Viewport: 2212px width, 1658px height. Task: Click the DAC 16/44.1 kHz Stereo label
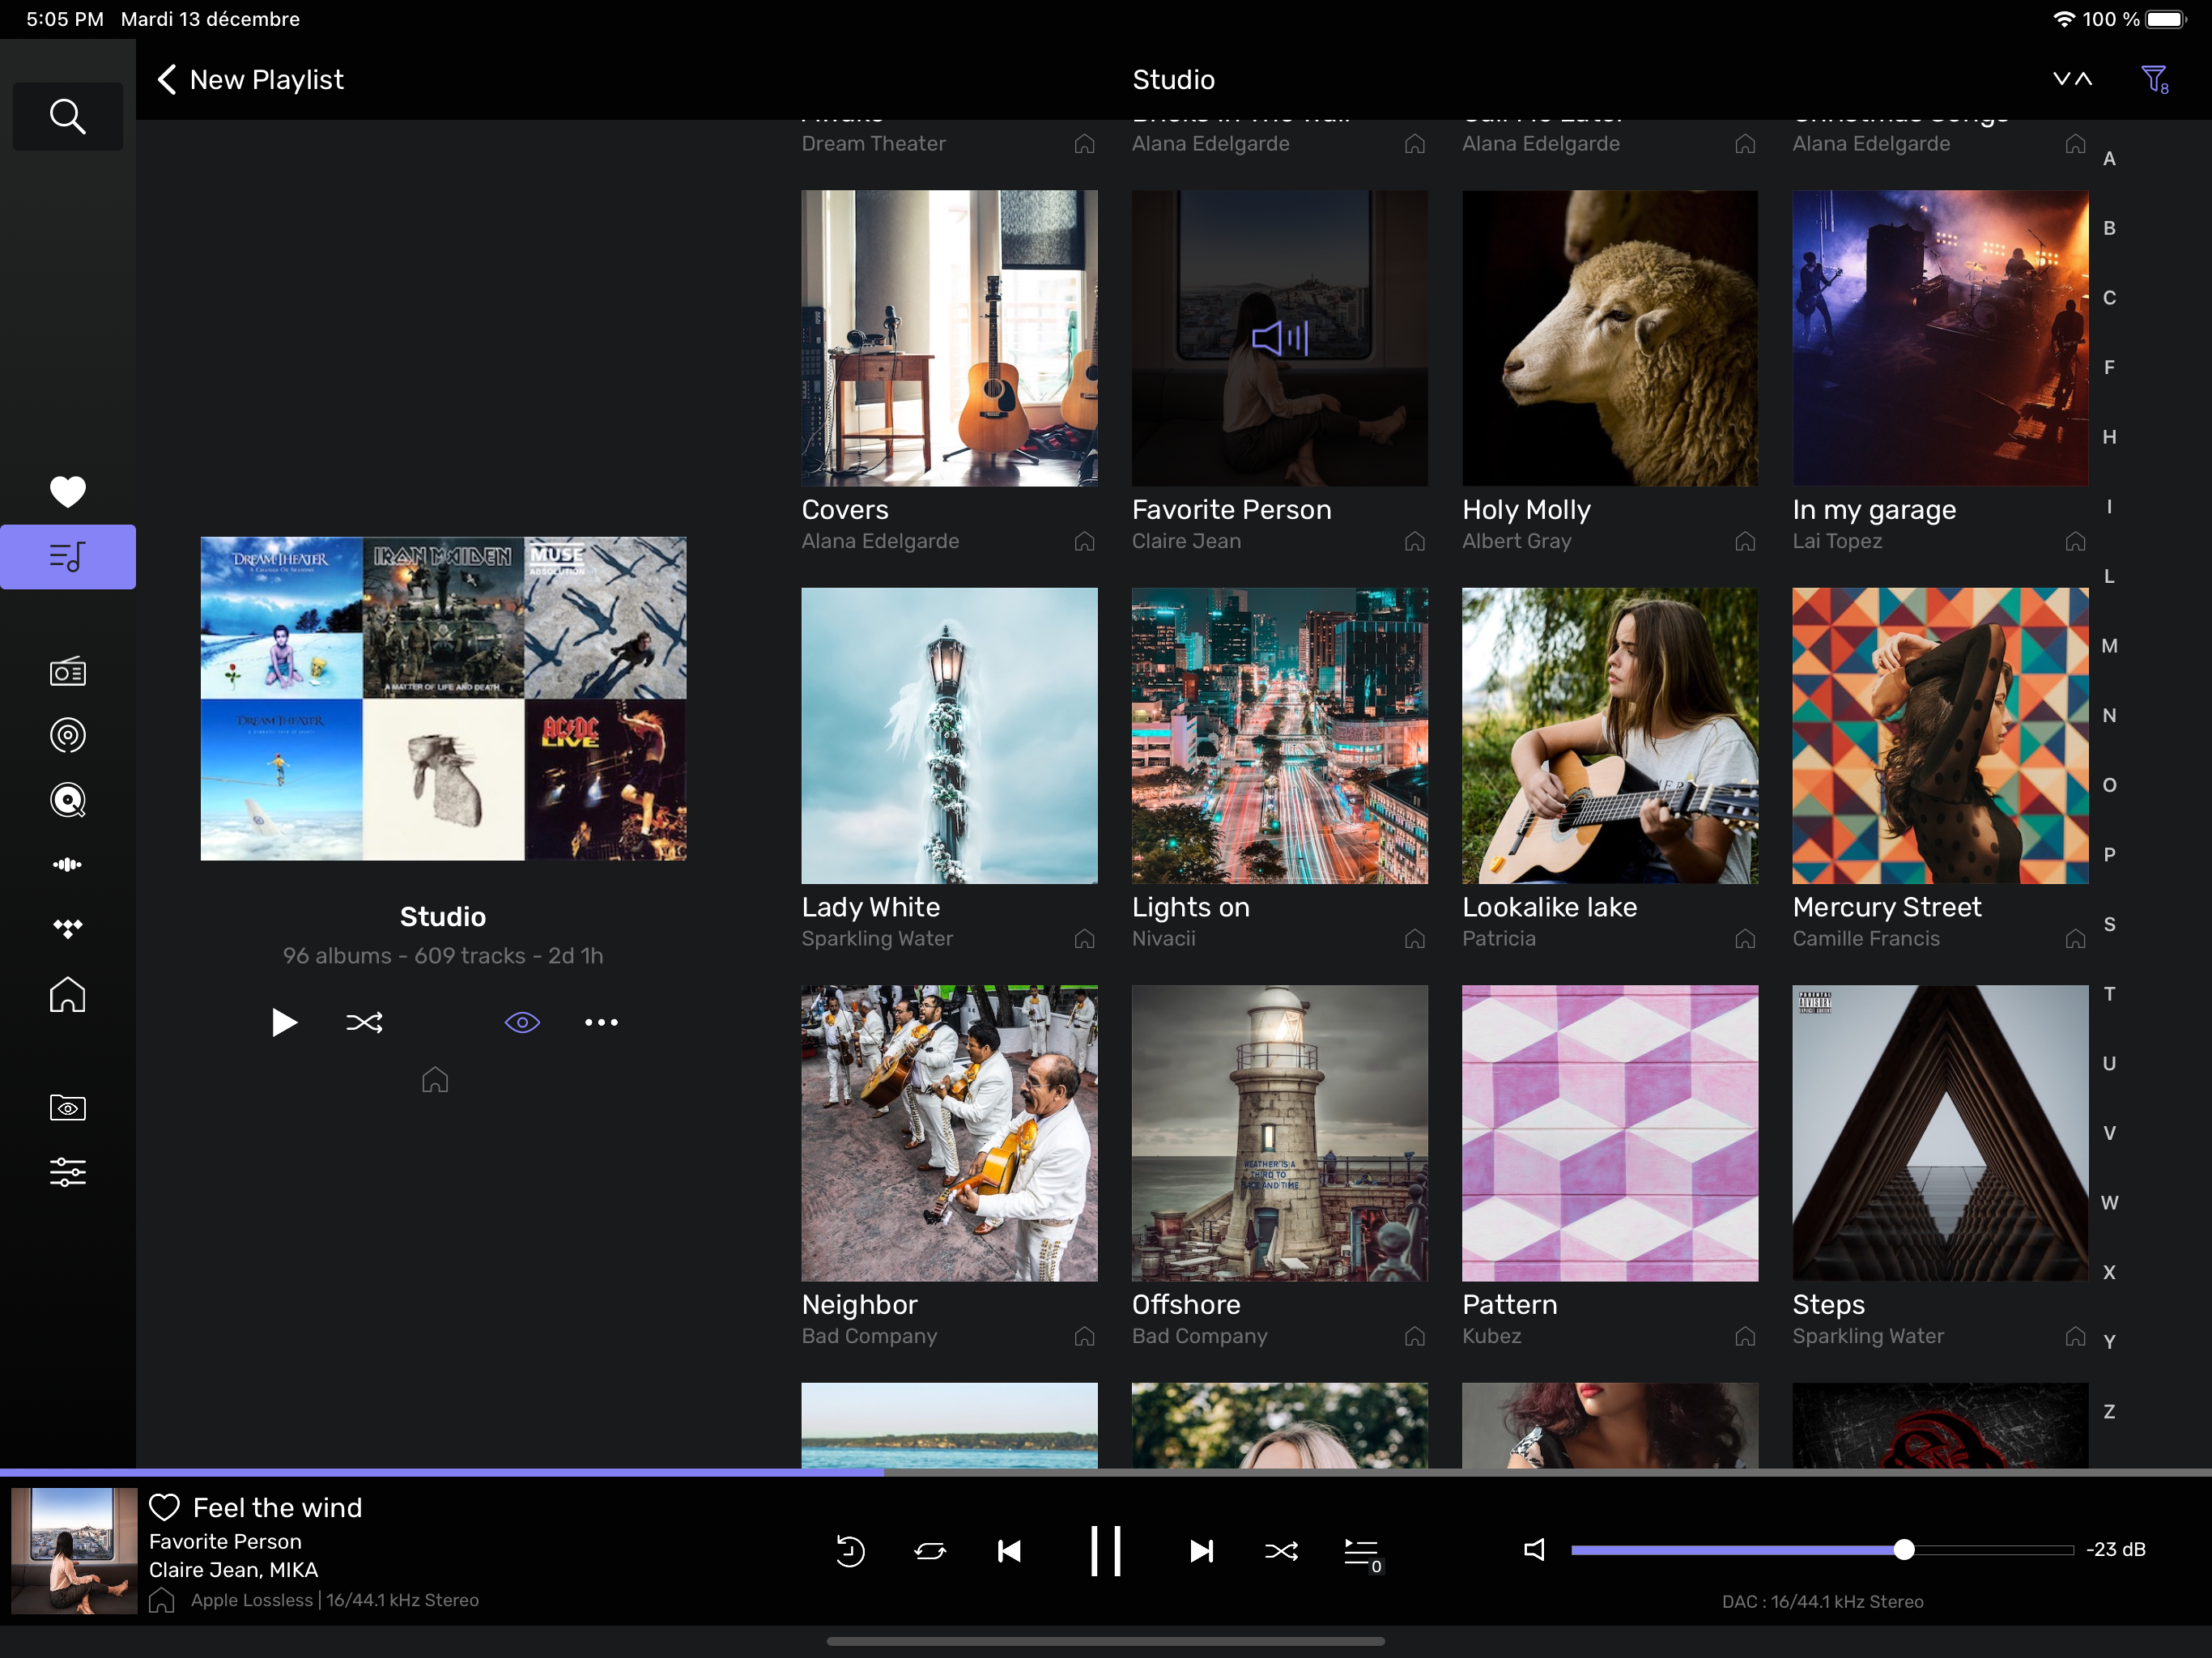[1822, 1602]
